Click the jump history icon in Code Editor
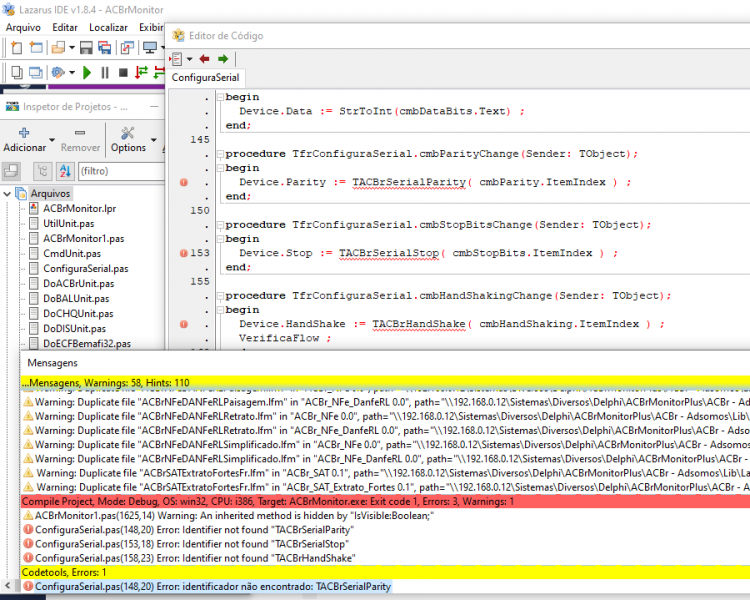 176,59
